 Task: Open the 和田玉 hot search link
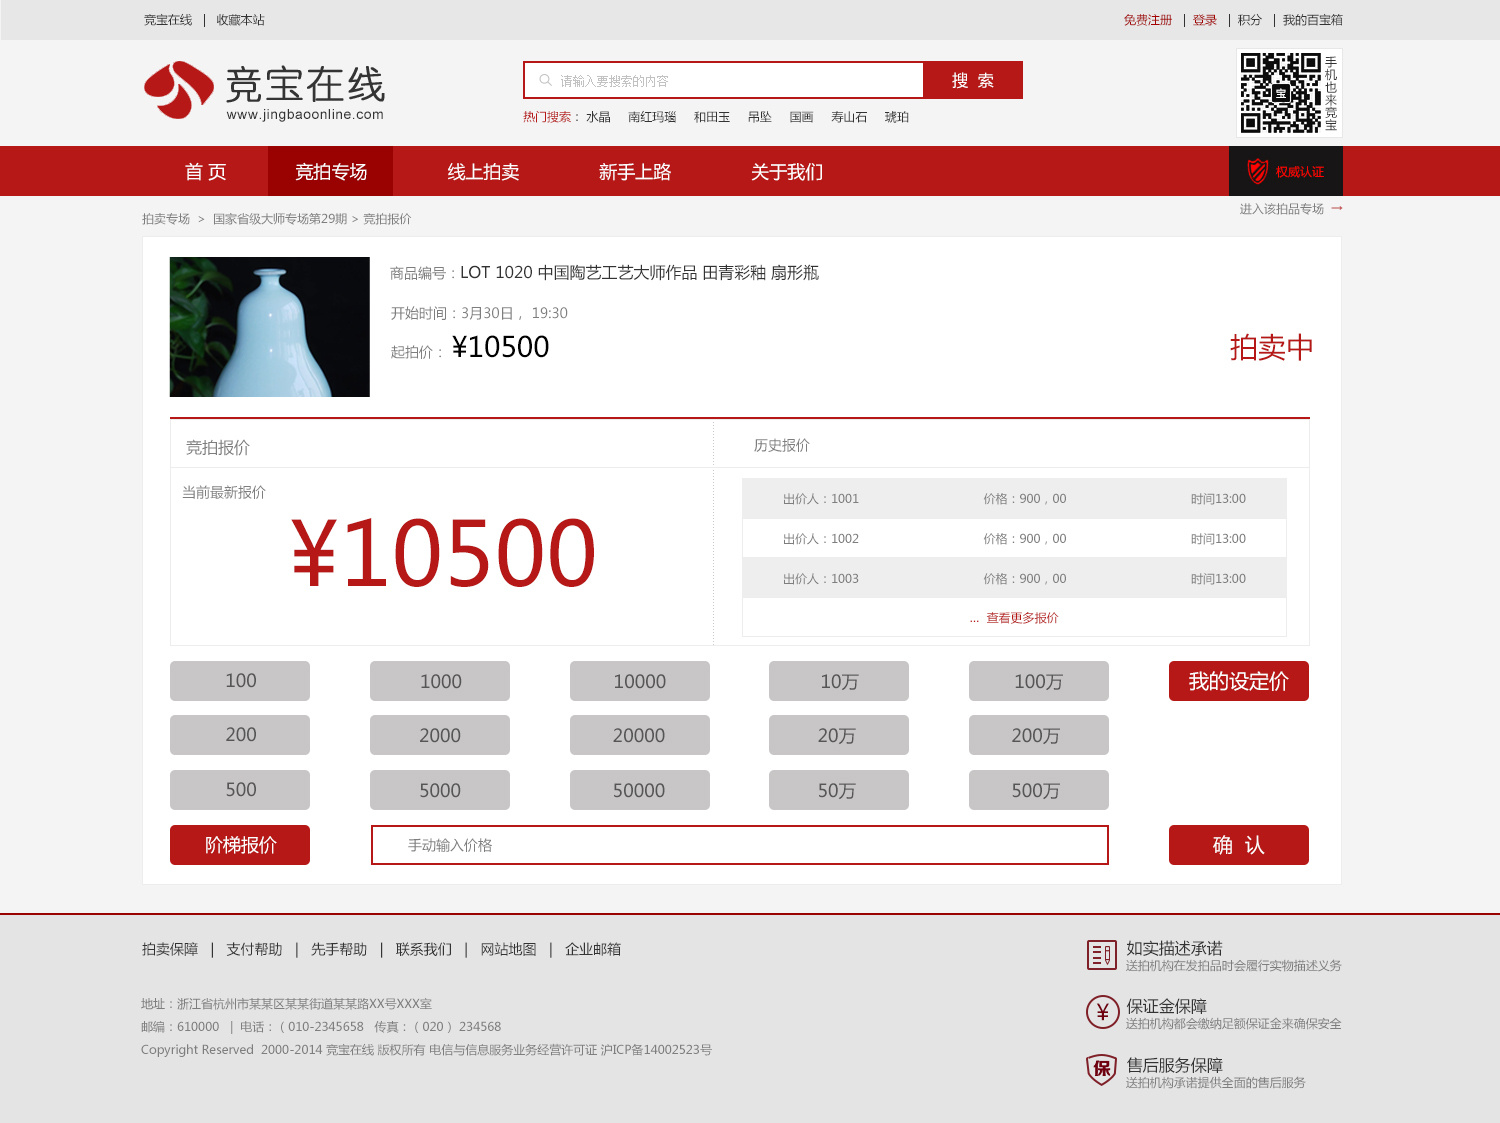(x=712, y=116)
